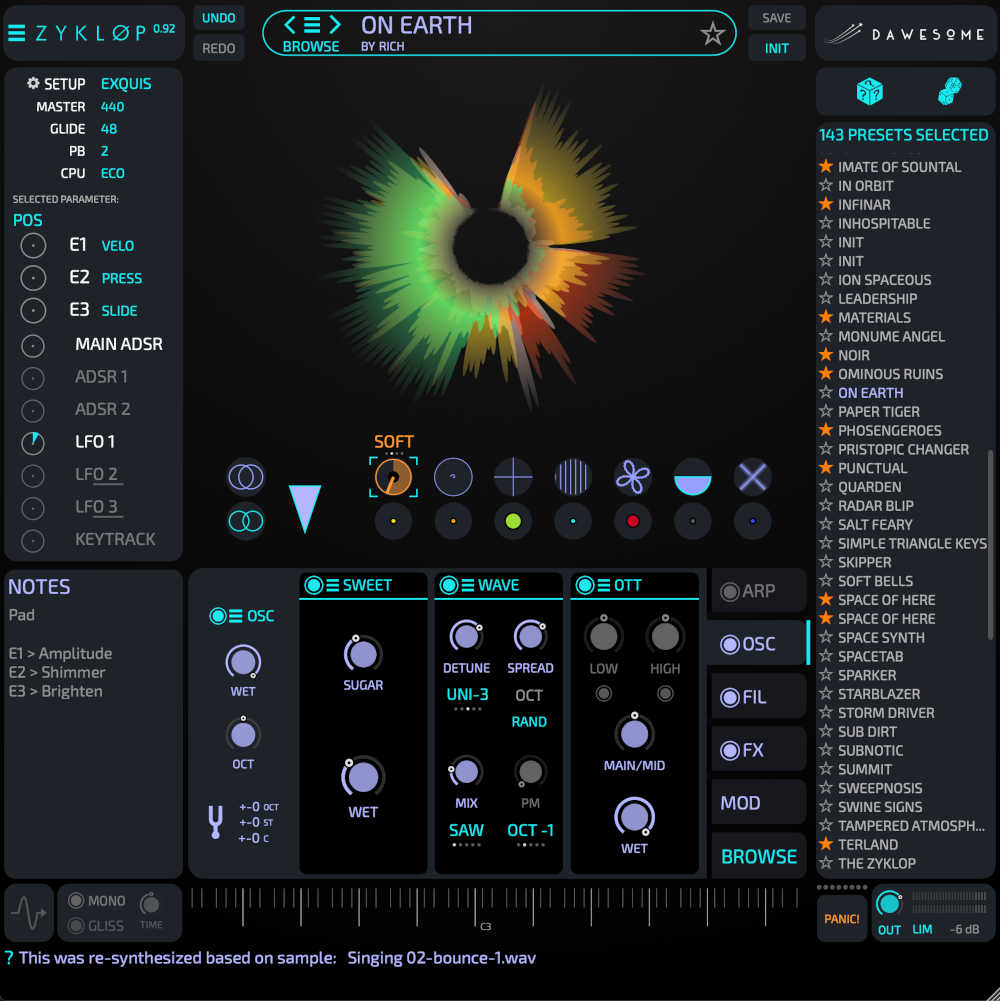
Task: Favorite the ON EARTH preset with header star
Action: (712, 34)
